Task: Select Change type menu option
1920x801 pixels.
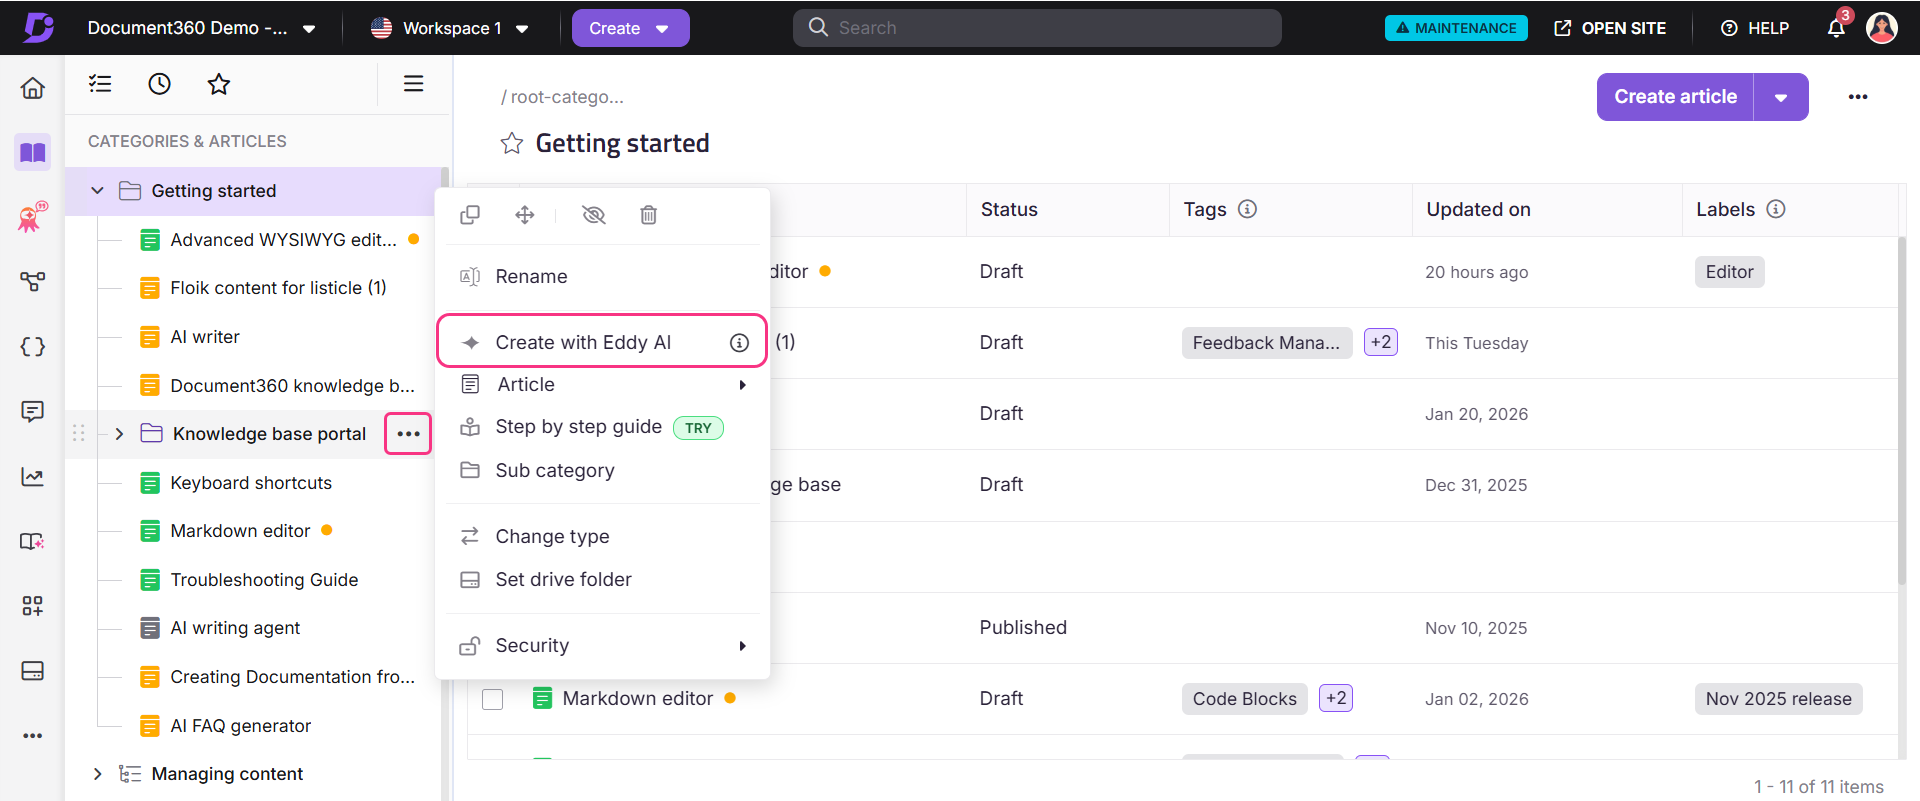Action: click(x=603, y=536)
